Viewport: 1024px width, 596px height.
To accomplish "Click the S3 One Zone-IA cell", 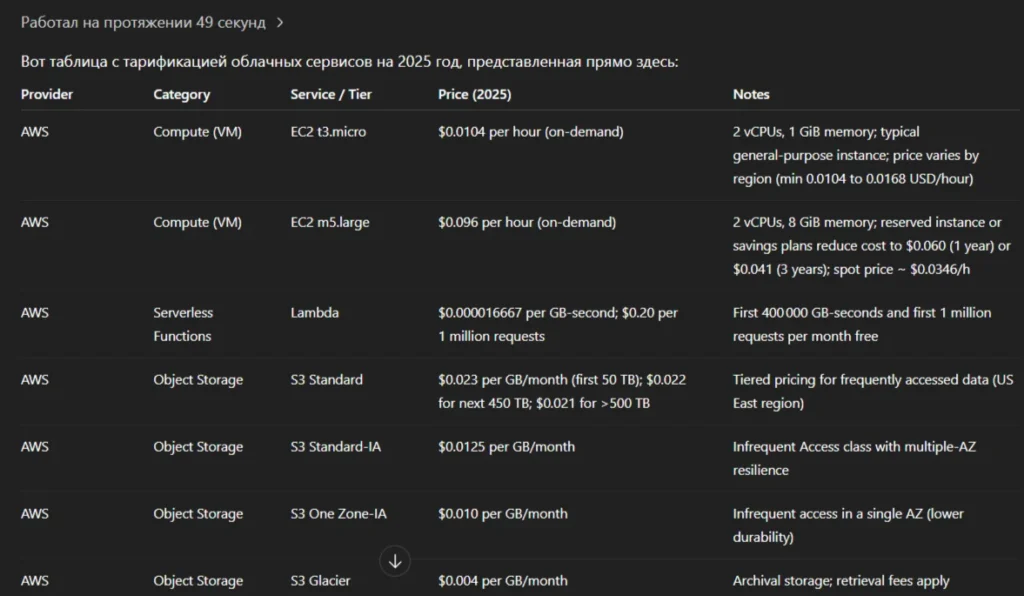I will click(x=338, y=514).
